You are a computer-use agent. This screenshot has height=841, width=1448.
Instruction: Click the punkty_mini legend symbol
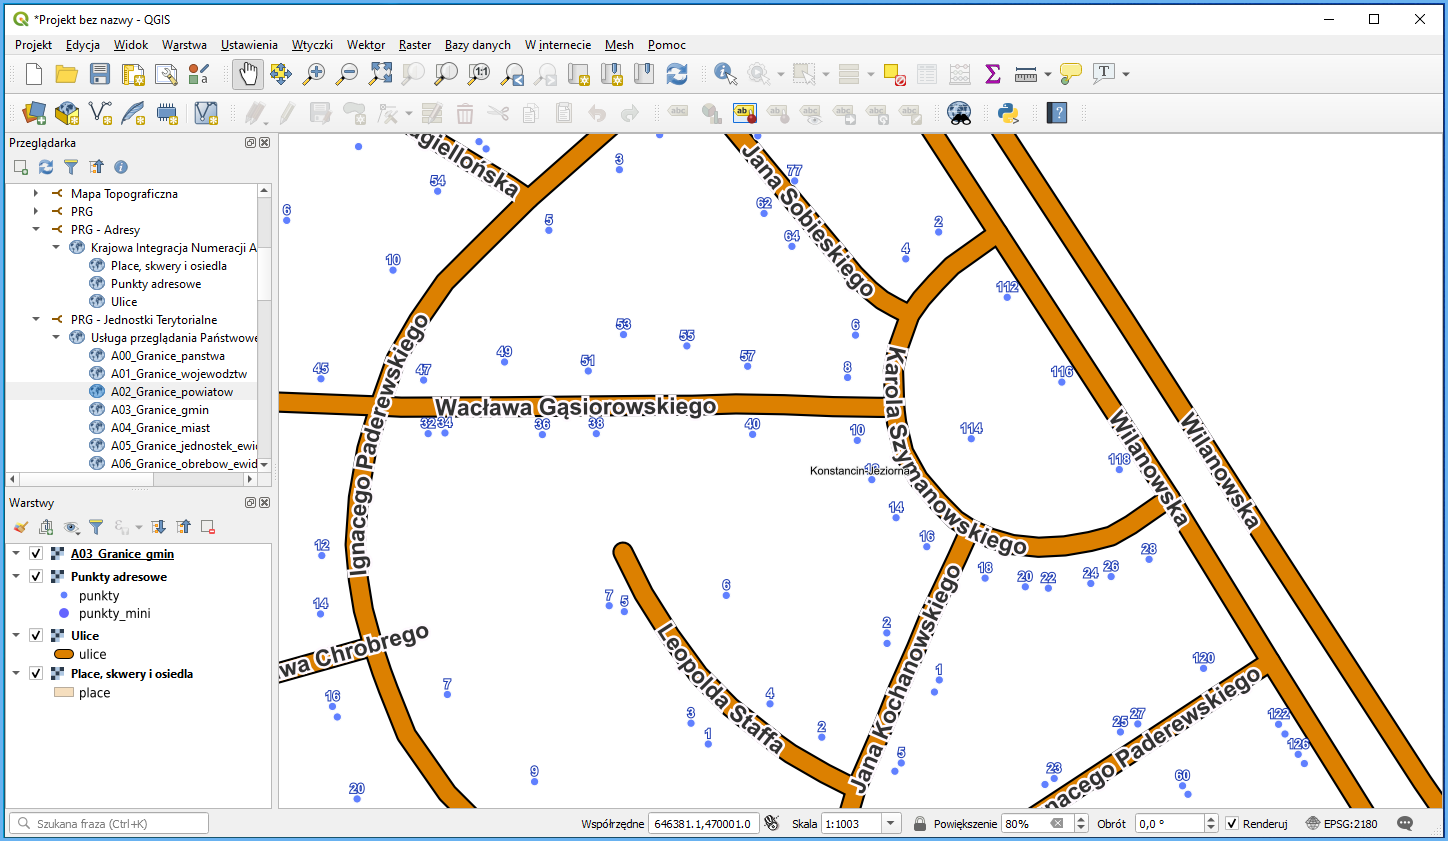coord(64,613)
